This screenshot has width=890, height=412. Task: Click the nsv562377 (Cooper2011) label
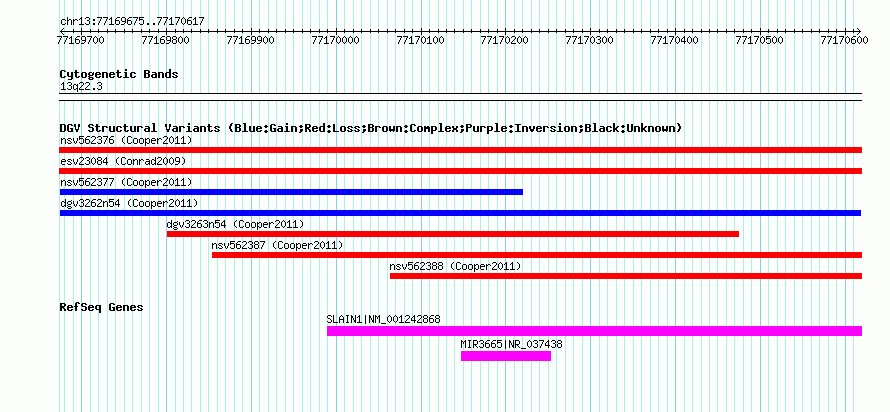[x=126, y=182]
